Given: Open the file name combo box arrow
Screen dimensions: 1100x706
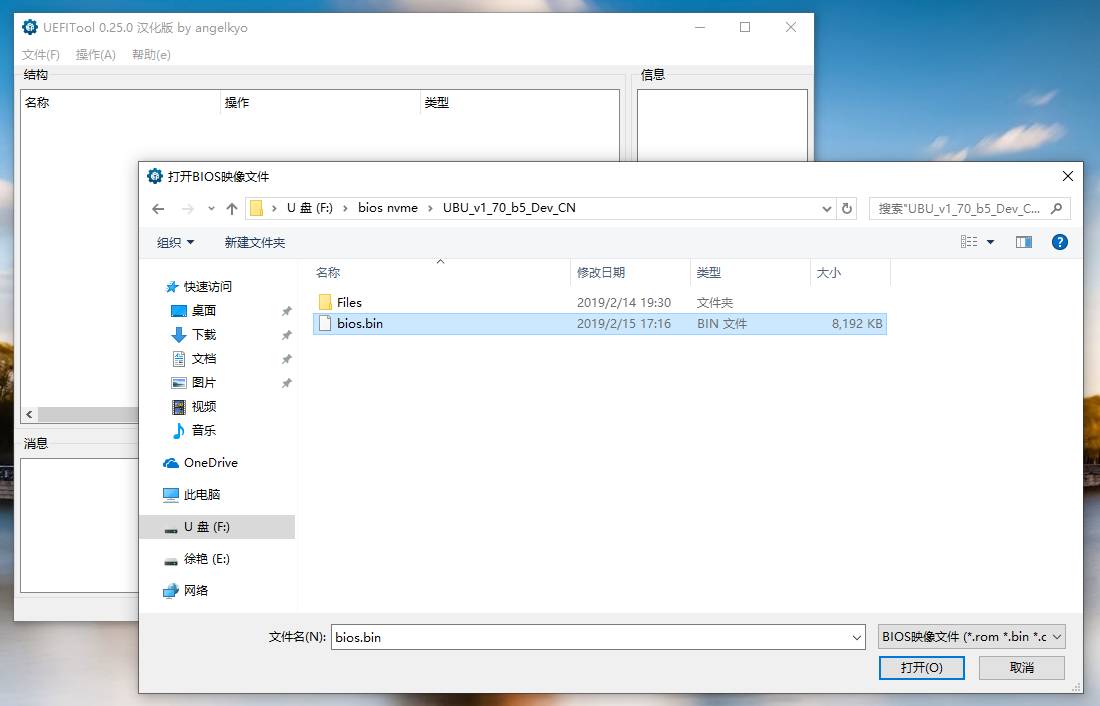Looking at the screenshot, I should [x=856, y=637].
